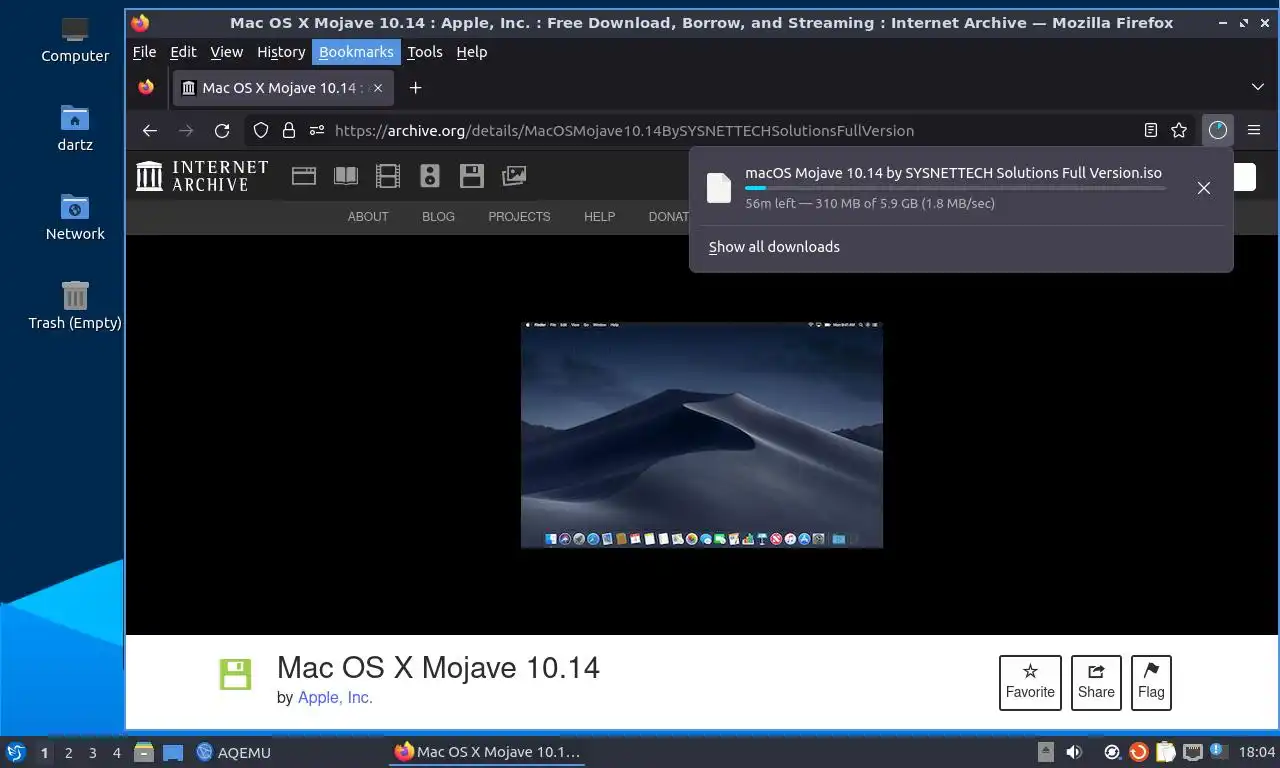Go to the ABOUT page
The width and height of the screenshot is (1280, 768).
pos(368,217)
